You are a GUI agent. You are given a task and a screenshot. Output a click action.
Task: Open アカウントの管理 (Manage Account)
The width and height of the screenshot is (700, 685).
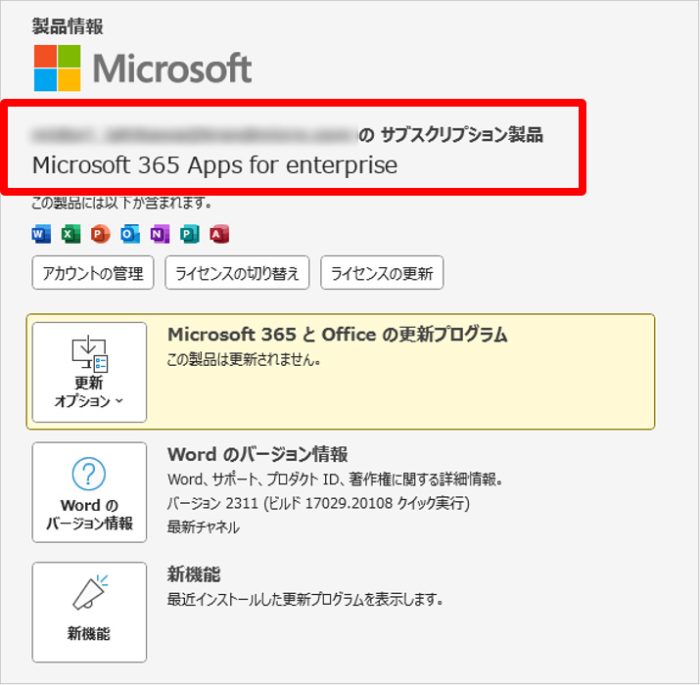point(93,273)
